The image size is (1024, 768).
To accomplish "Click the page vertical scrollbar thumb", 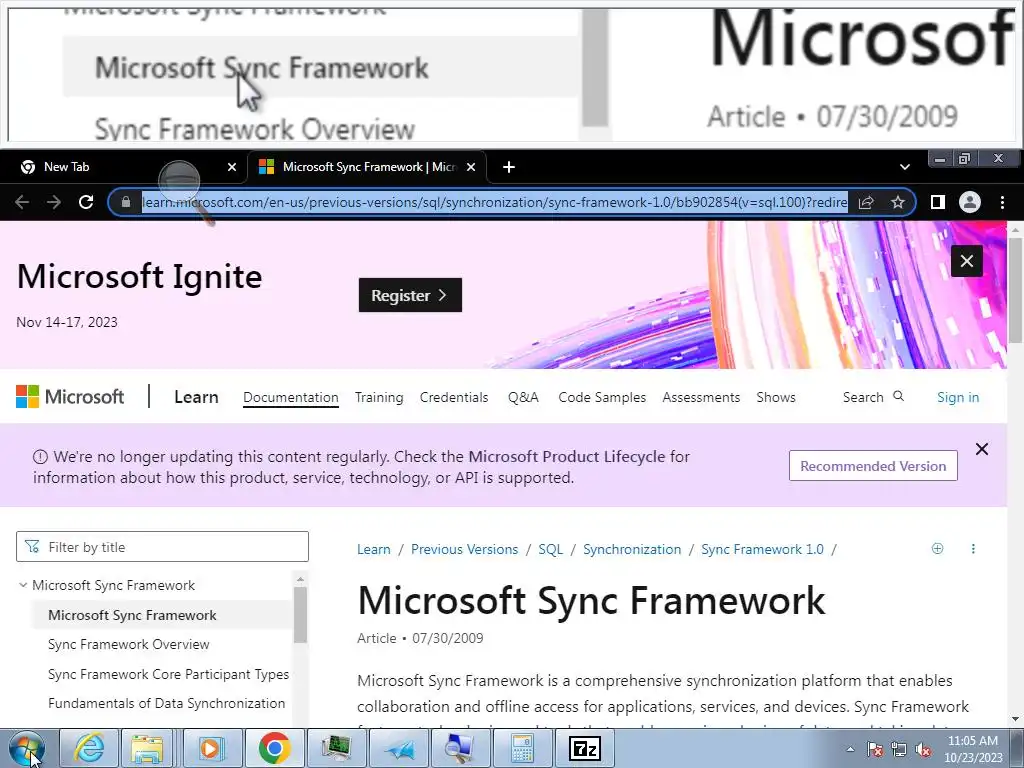I will point(1015,289).
